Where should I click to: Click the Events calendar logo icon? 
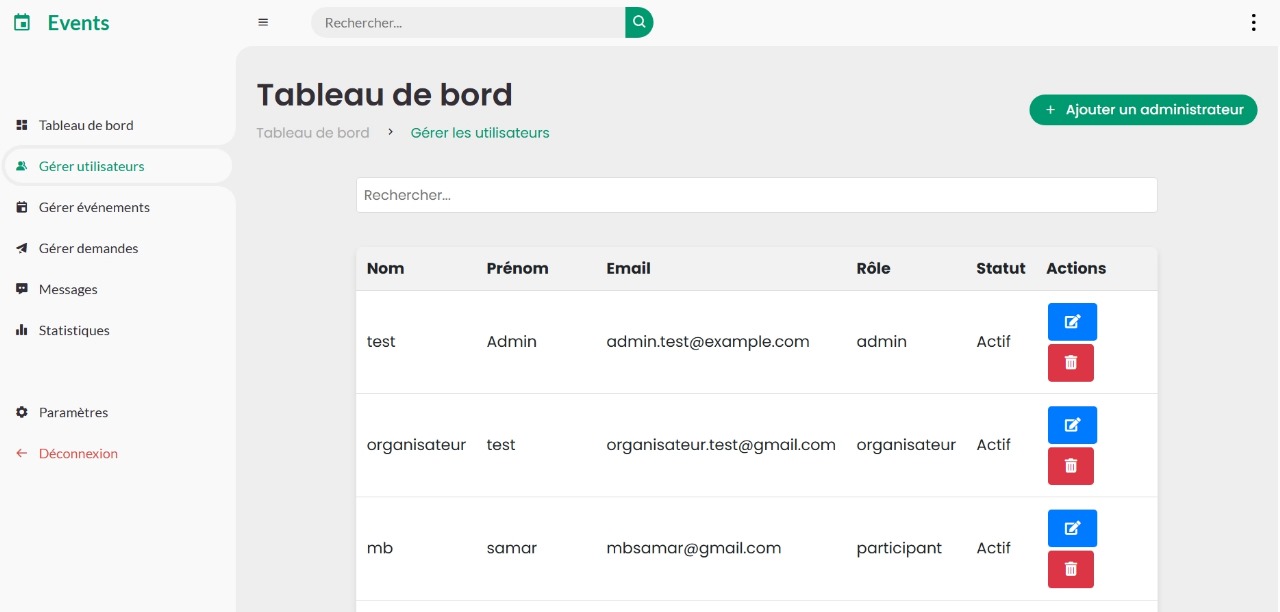coord(22,22)
